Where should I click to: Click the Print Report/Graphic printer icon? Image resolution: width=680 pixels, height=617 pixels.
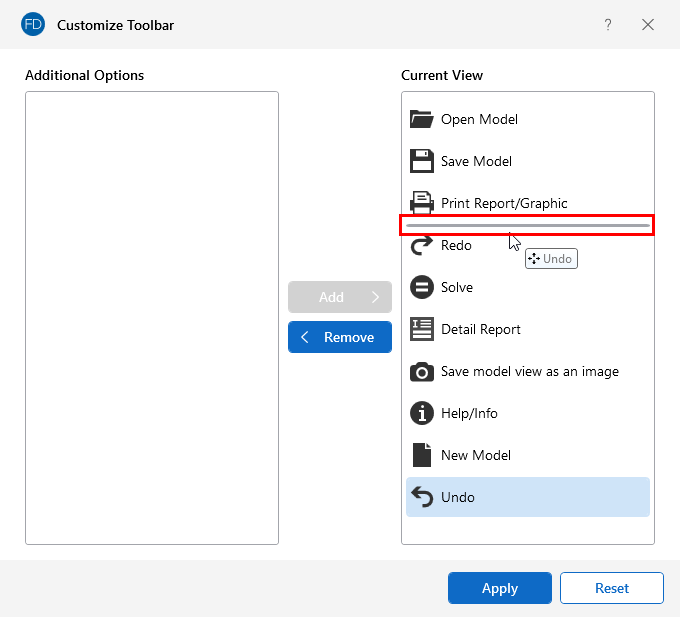[422, 203]
